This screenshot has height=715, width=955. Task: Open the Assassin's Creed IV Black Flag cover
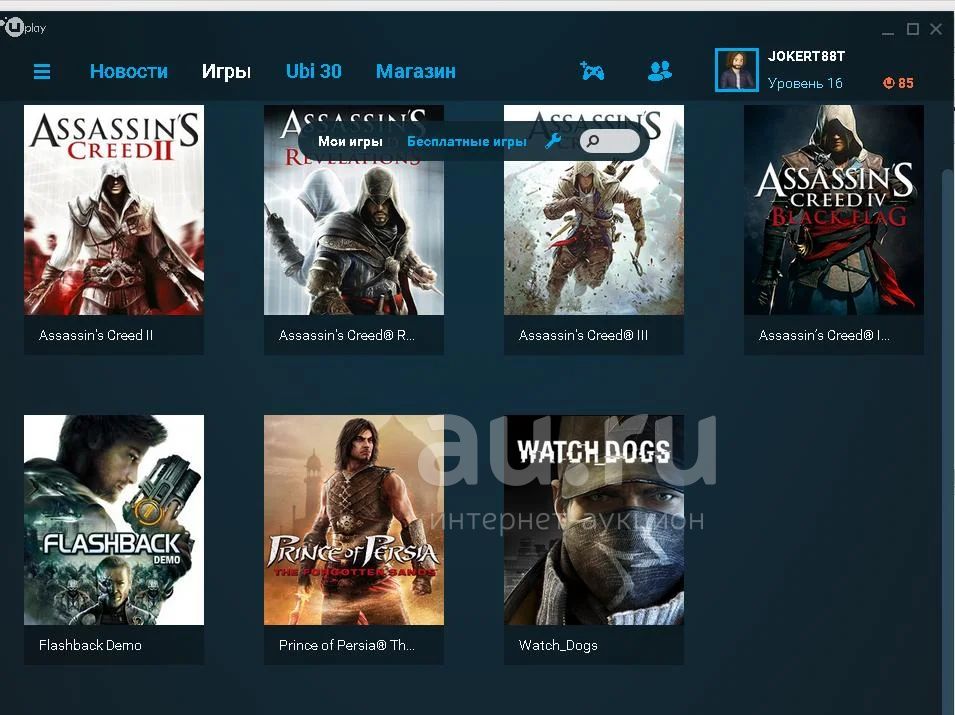(x=834, y=210)
